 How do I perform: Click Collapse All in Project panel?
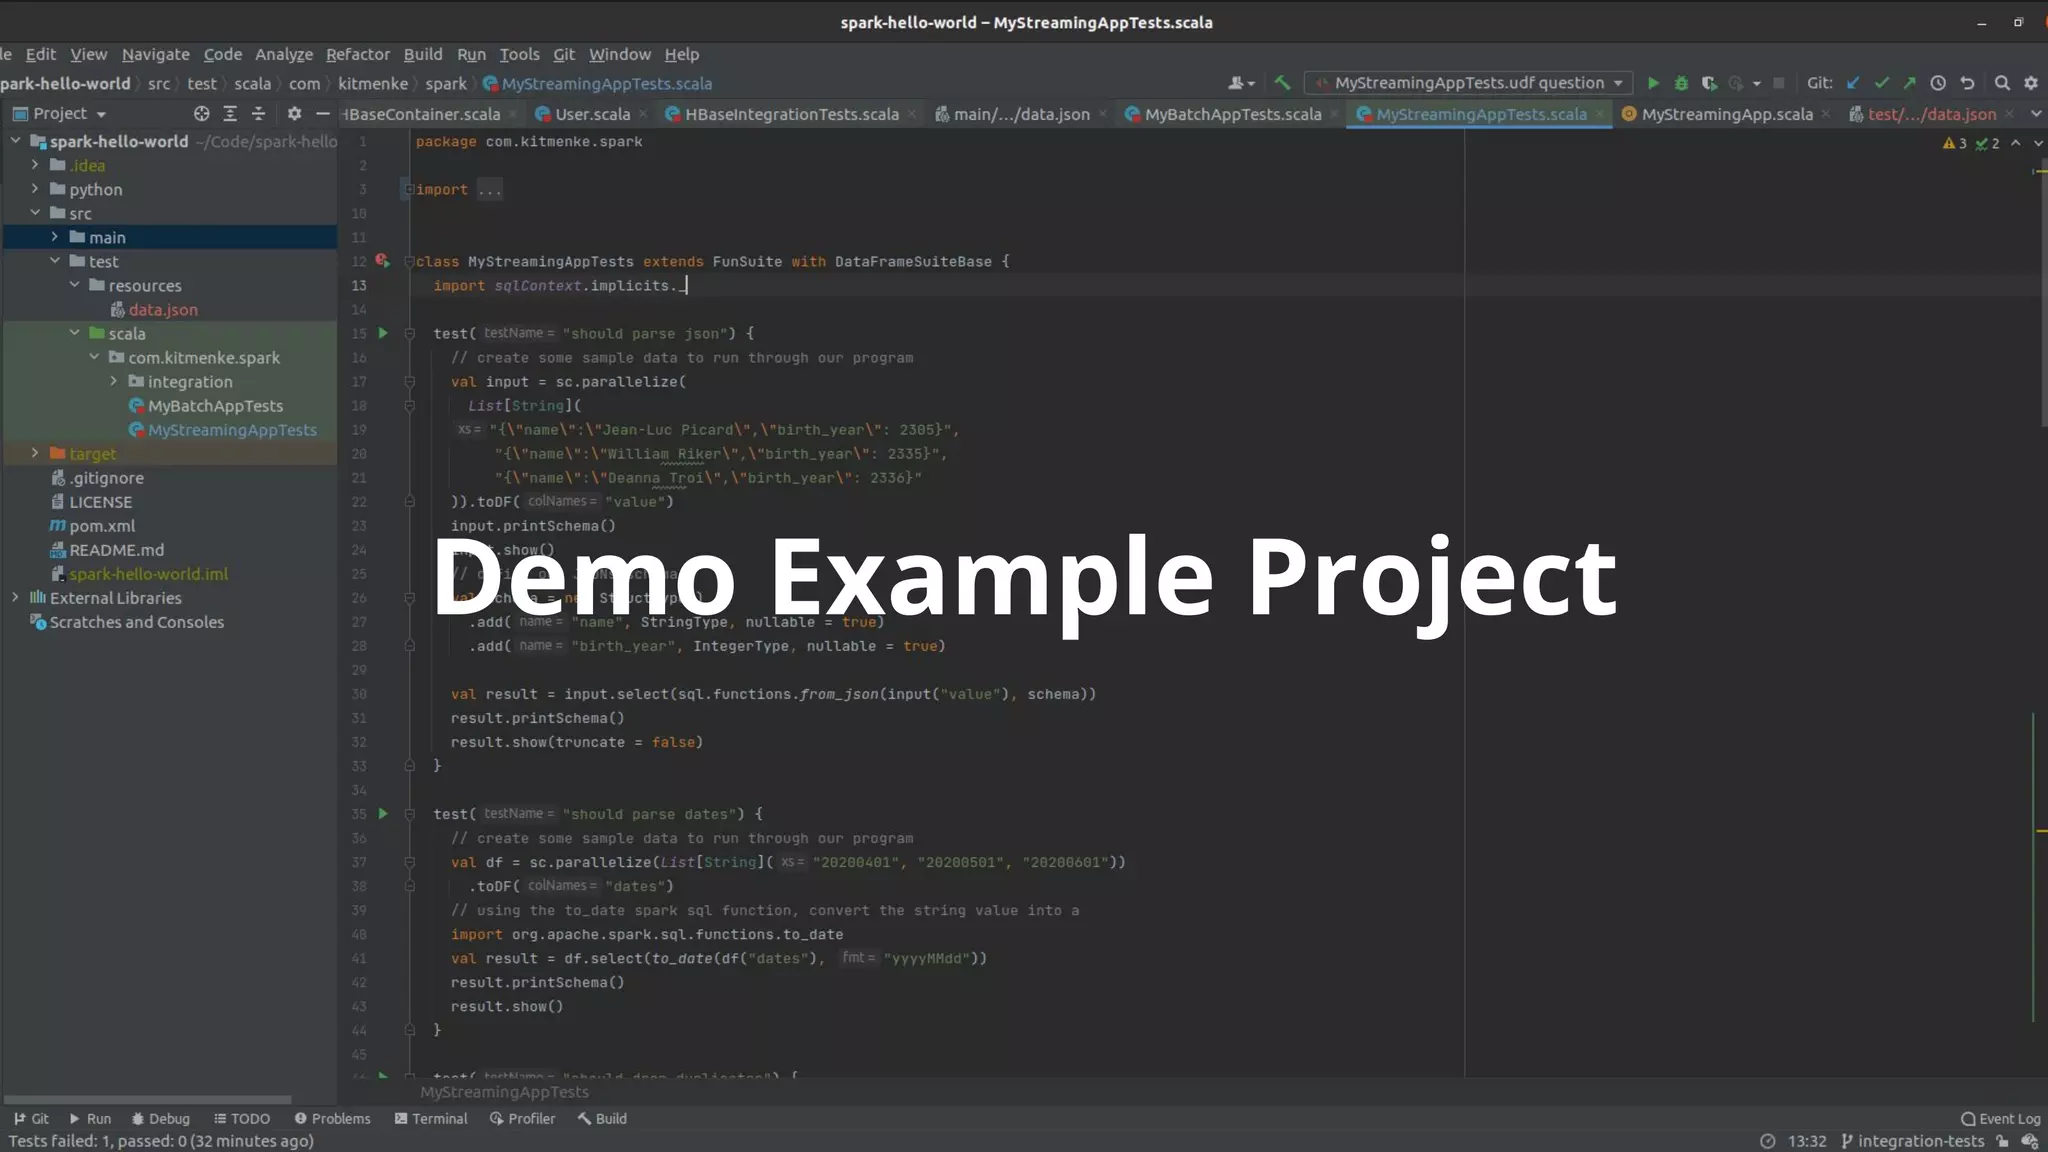pyautogui.click(x=258, y=114)
